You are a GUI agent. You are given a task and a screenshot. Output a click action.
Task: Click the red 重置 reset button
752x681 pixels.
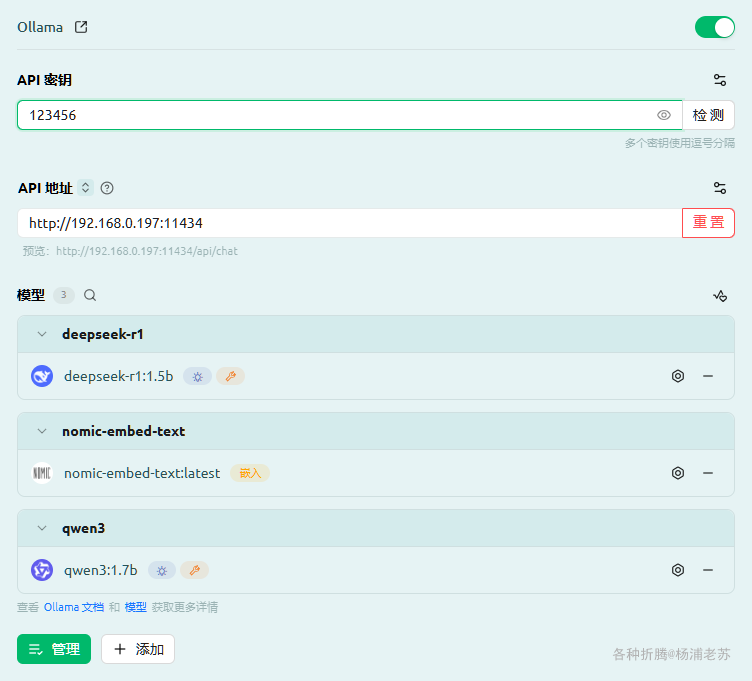tap(708, 223)
